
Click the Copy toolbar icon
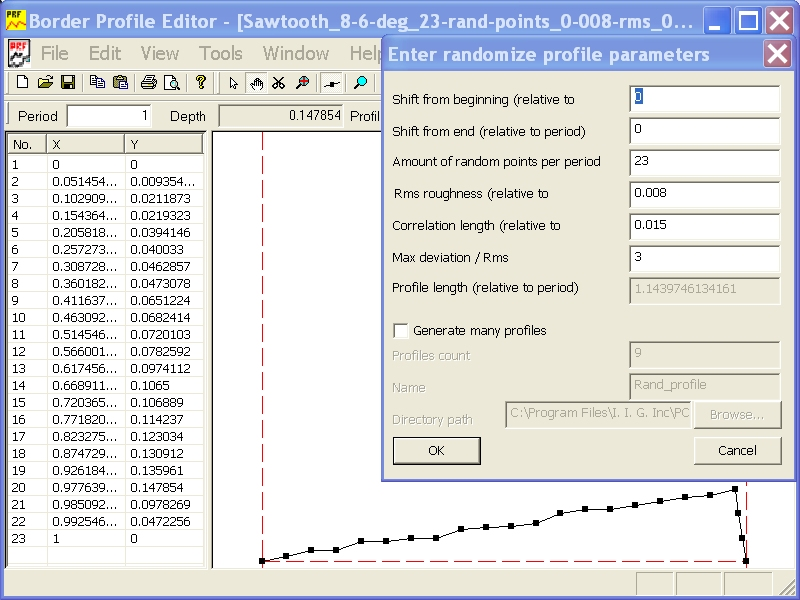[x=97, y=82]
